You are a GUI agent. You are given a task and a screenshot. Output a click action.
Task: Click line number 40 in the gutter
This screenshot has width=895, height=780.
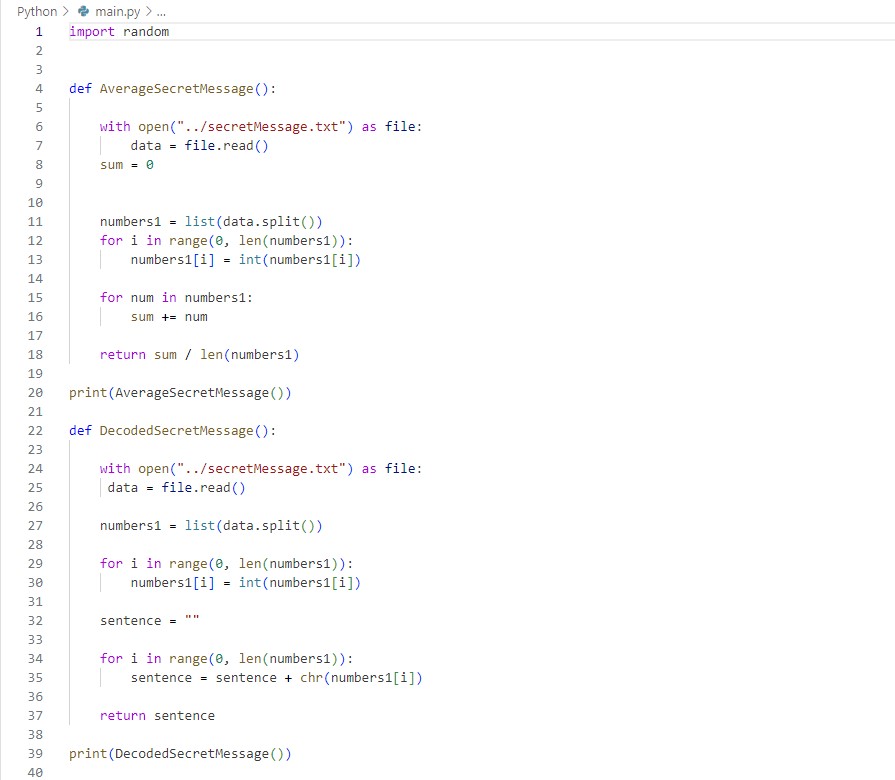click(36, 773)
